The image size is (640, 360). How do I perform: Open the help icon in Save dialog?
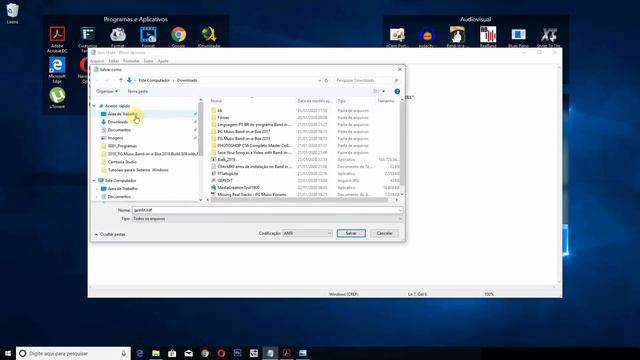point(397,91)
